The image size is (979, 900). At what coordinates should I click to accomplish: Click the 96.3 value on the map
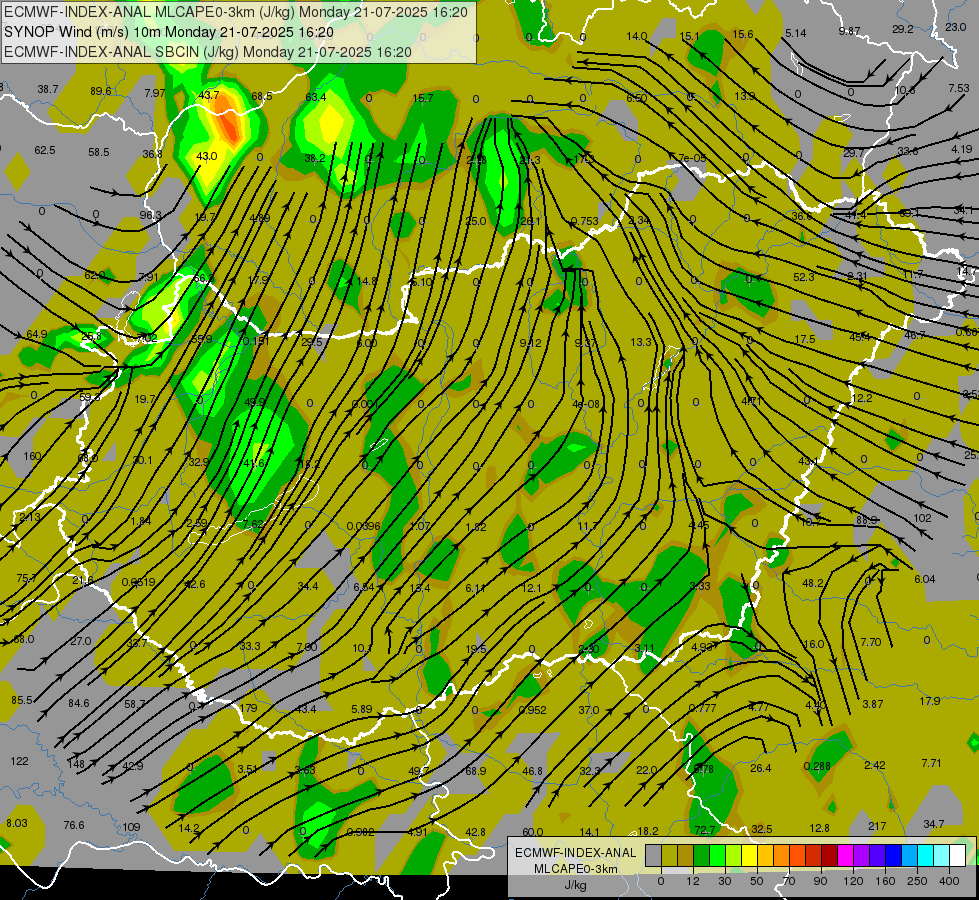coord(150,215)
